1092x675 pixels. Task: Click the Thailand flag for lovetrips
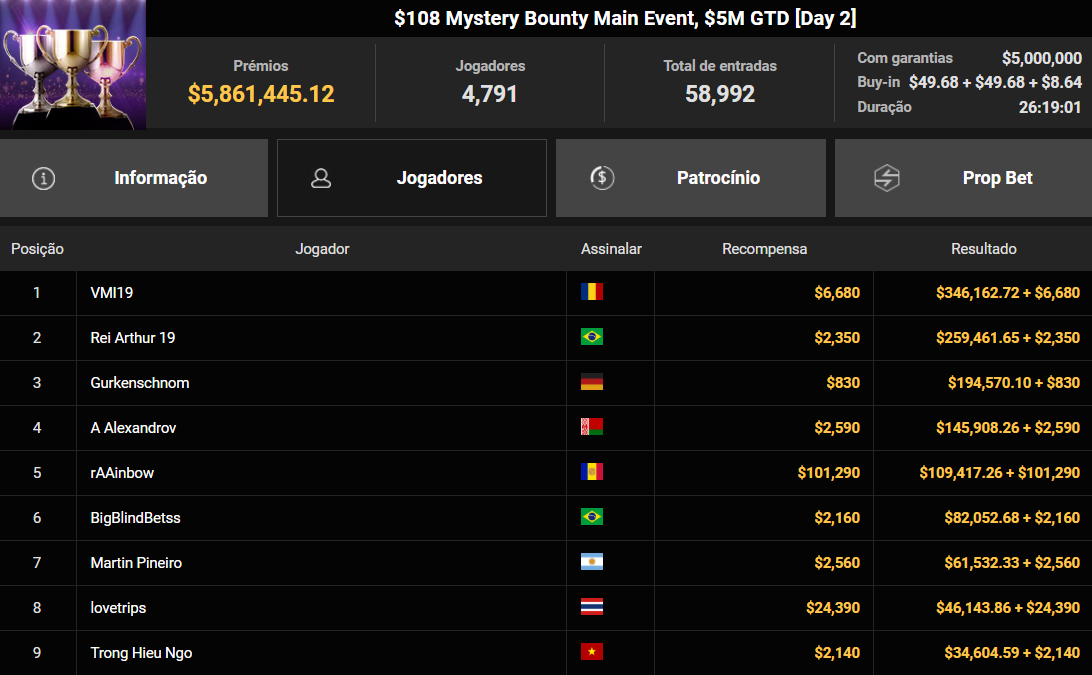click(592, 607)
